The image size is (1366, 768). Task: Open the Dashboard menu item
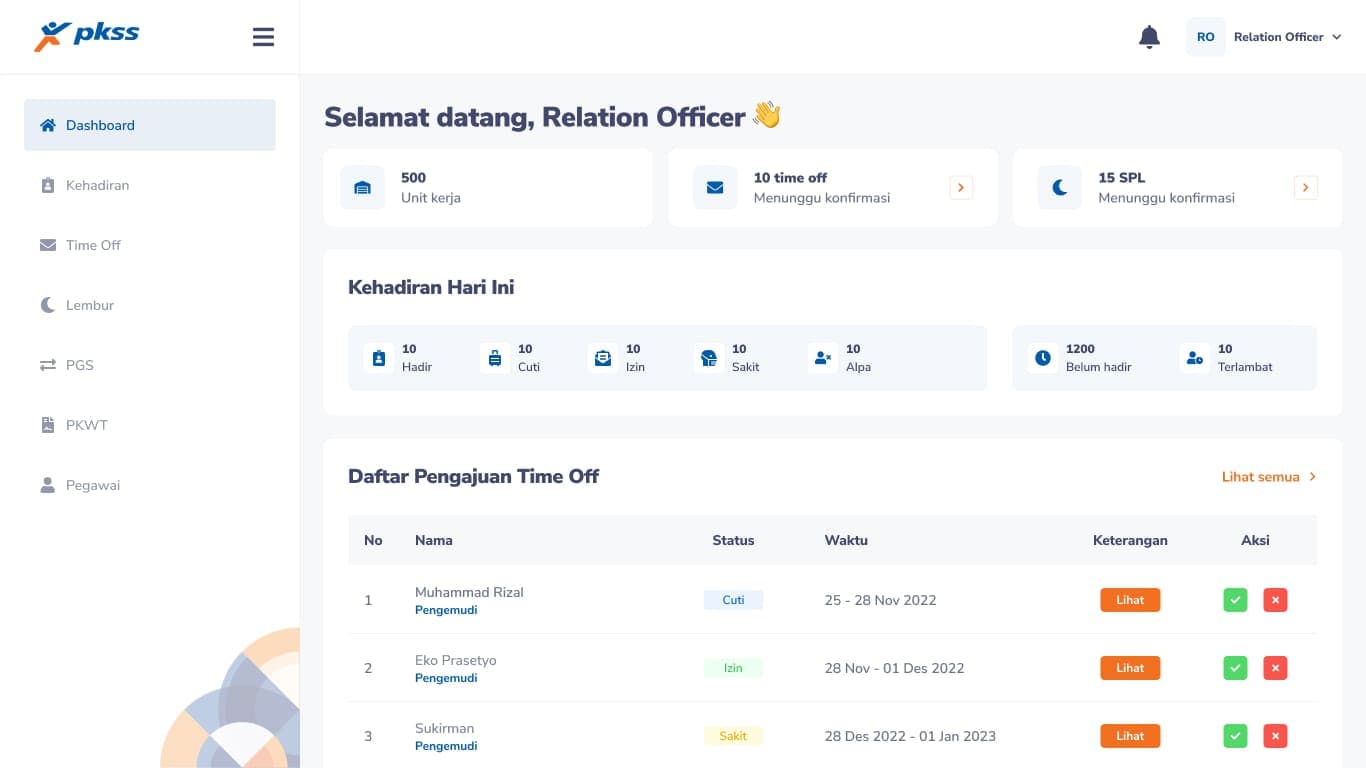point(150,125)
